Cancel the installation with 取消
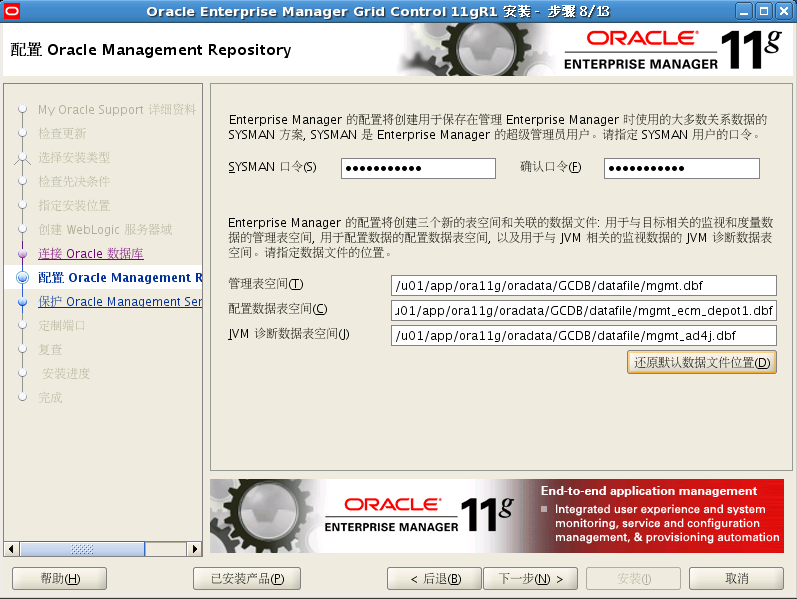Viewport: 797px width, 599px height. tap(736, 579)
